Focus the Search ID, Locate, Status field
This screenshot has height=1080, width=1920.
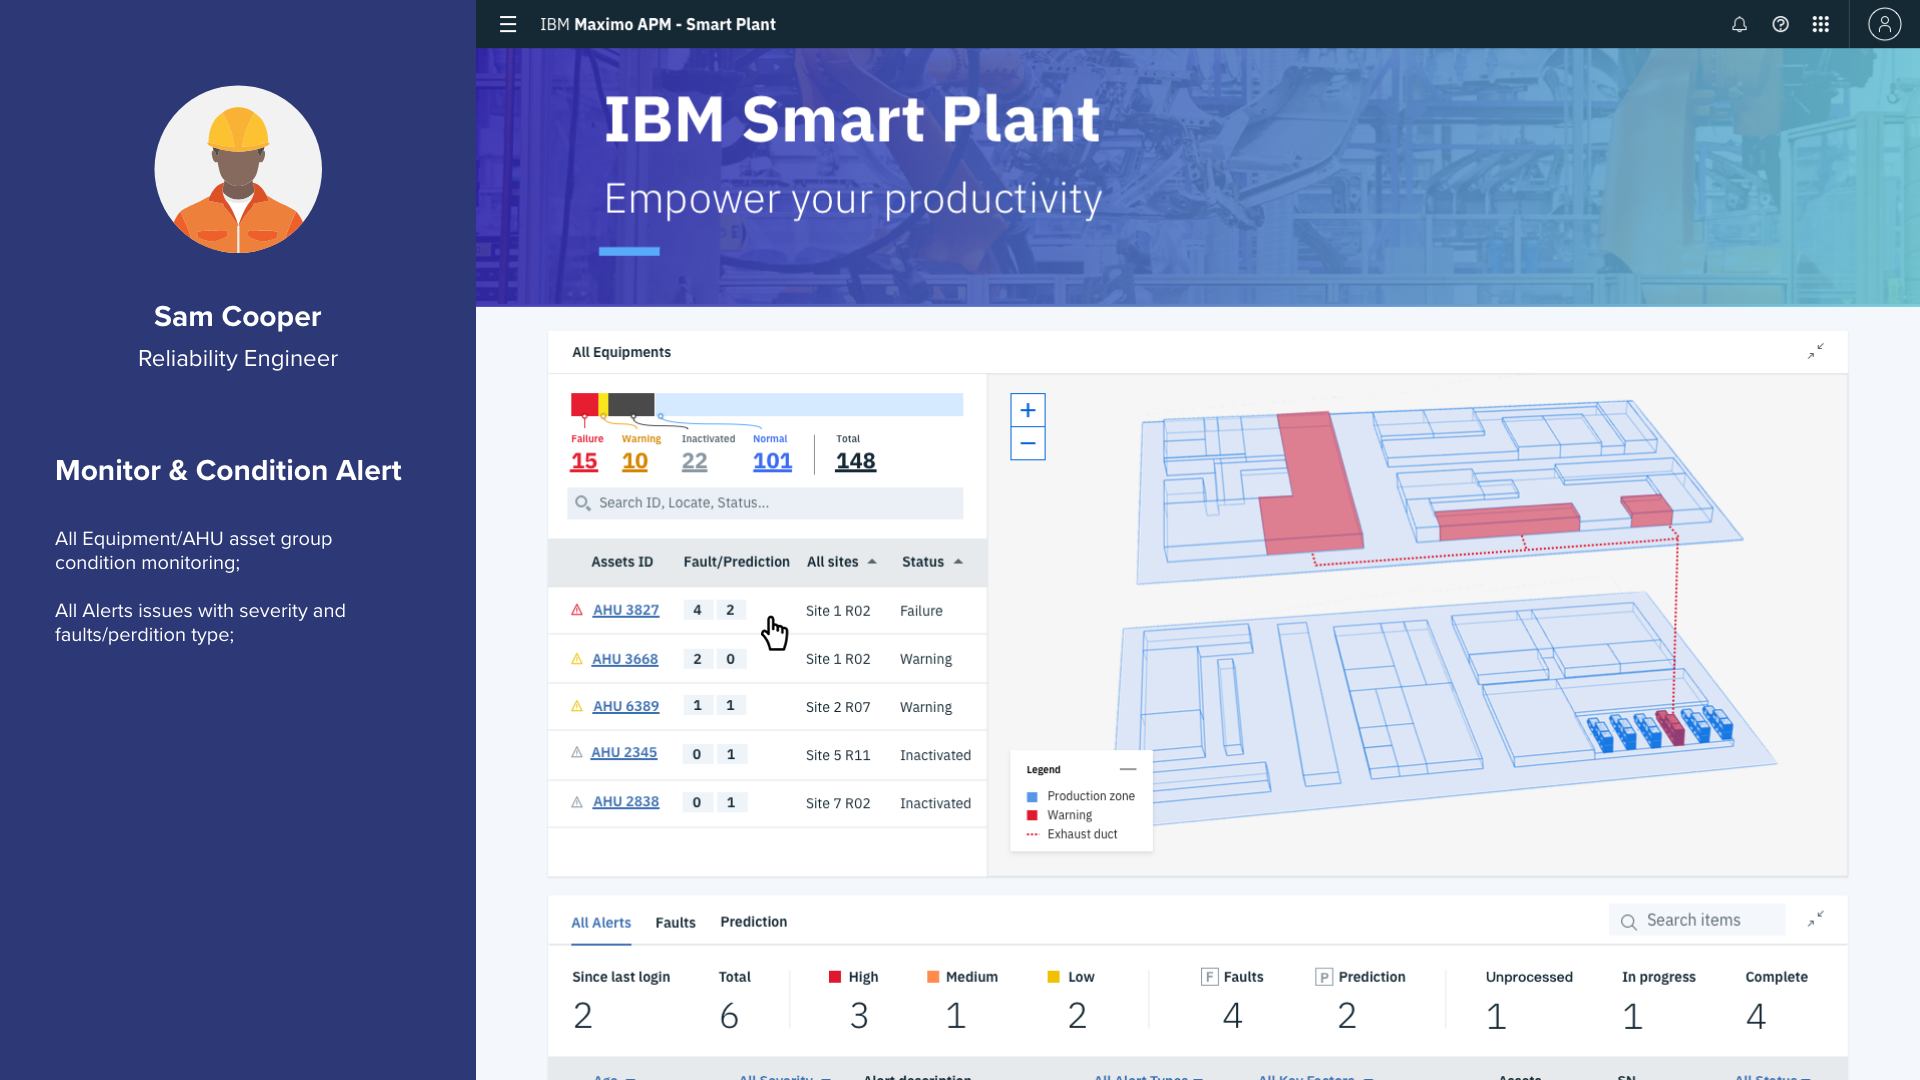(765, 503)
